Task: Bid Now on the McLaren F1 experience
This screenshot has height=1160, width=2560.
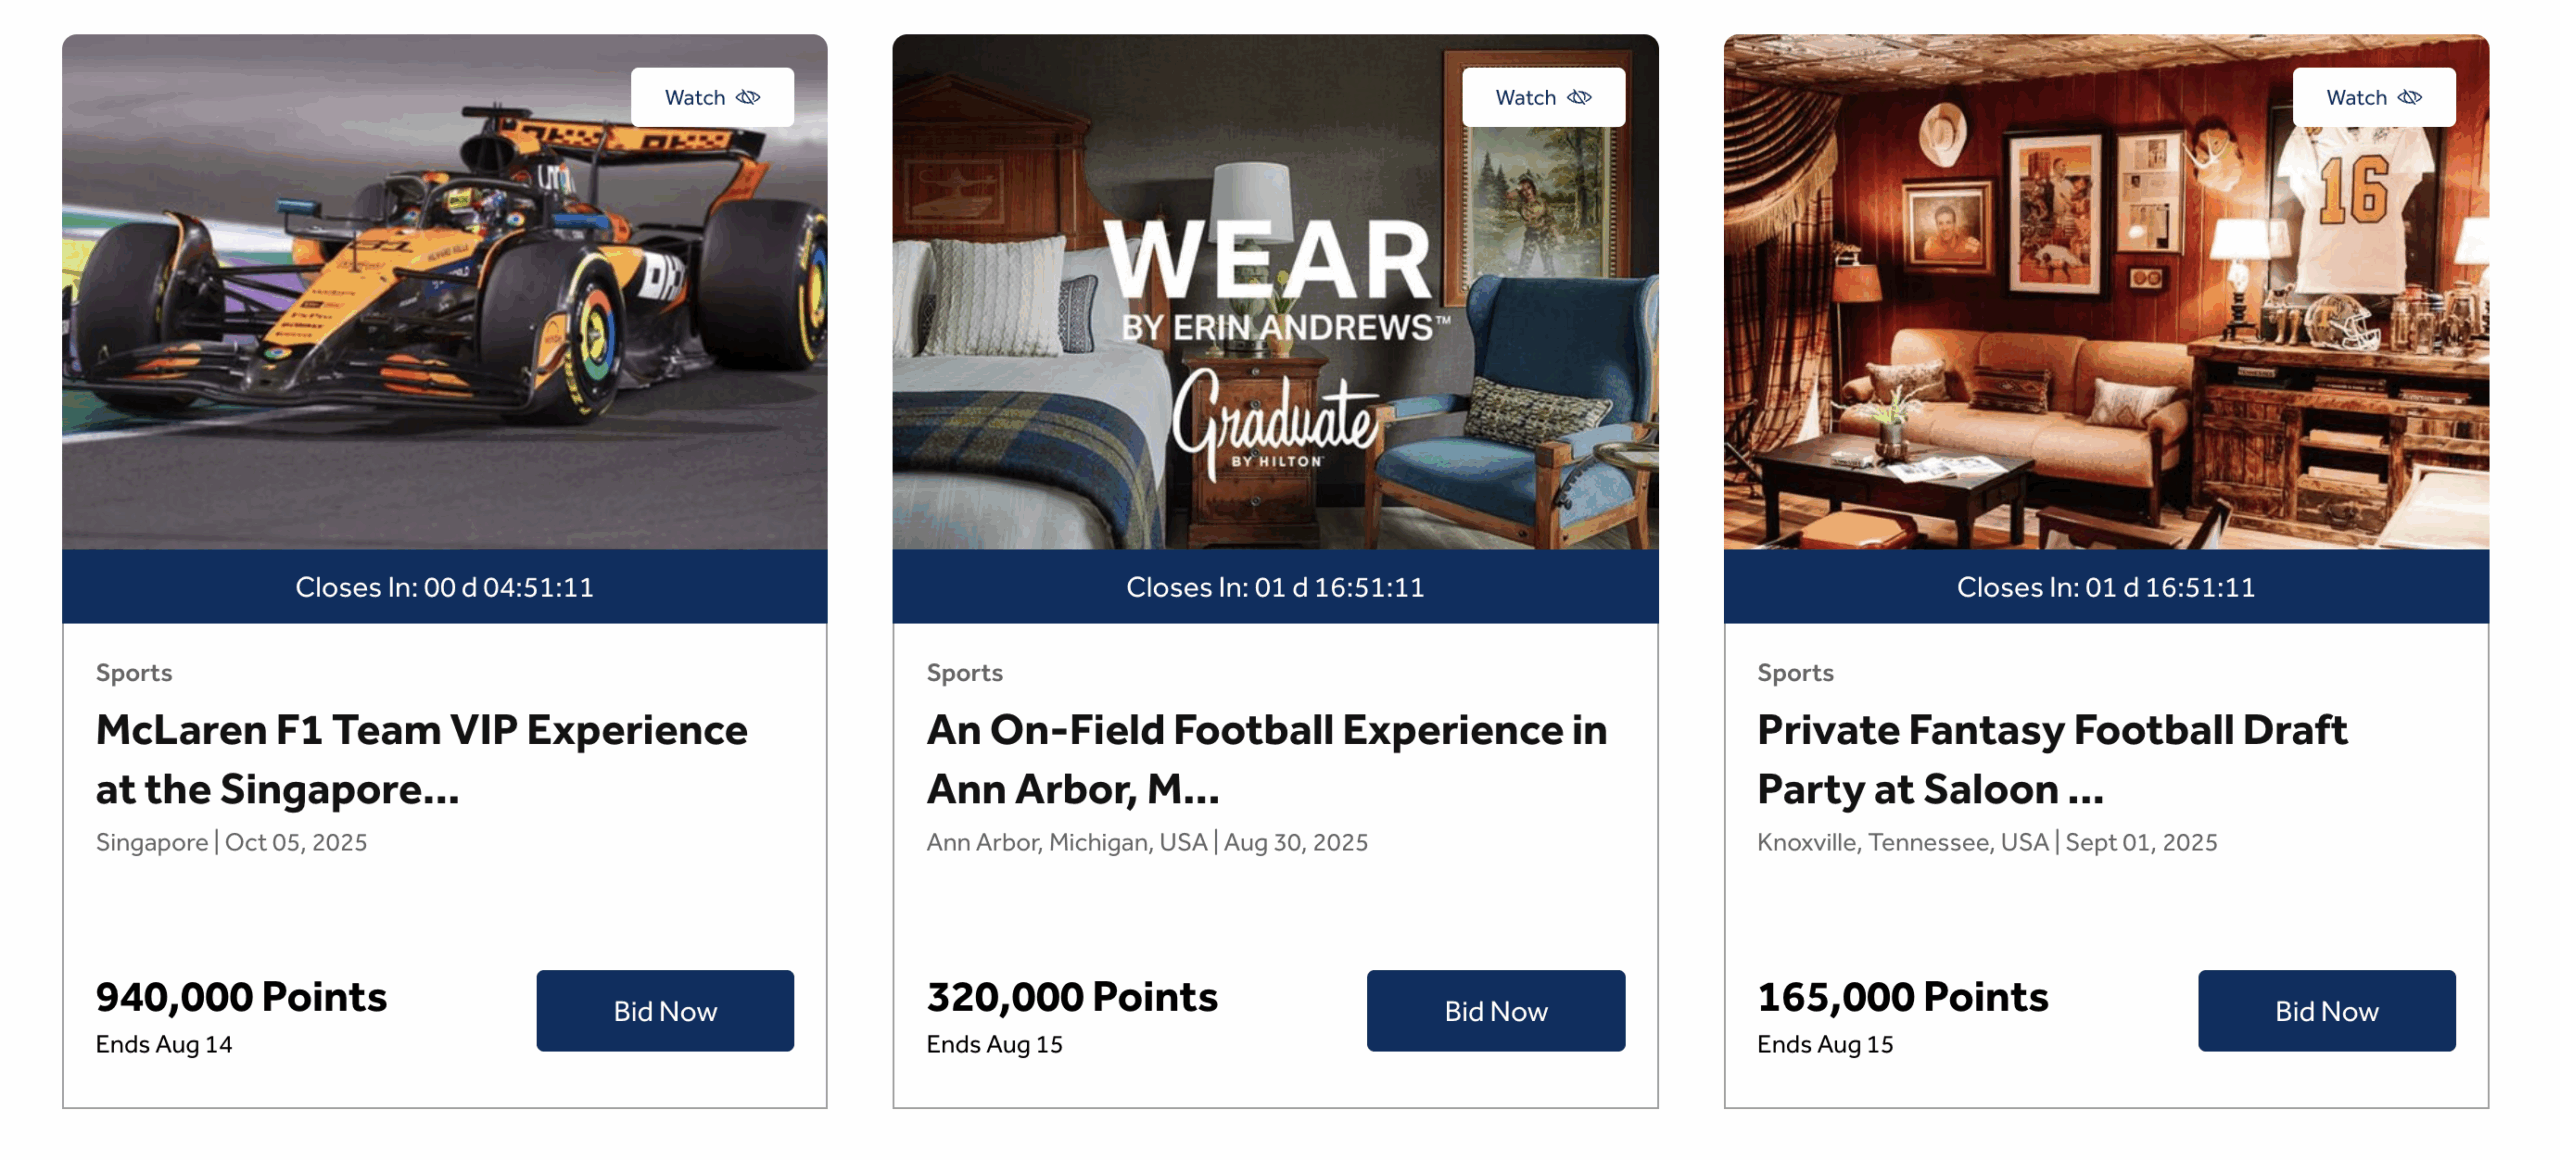Action: coord(664,1010)
